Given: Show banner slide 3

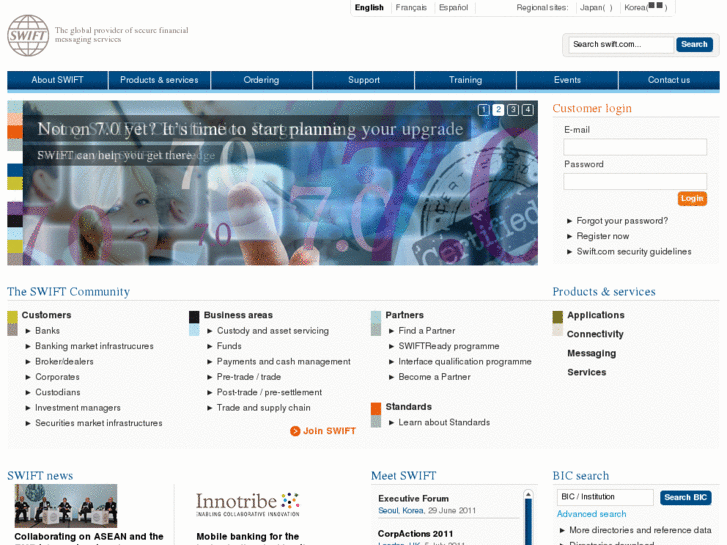Looking at the screenshot, I should (513, 109).
